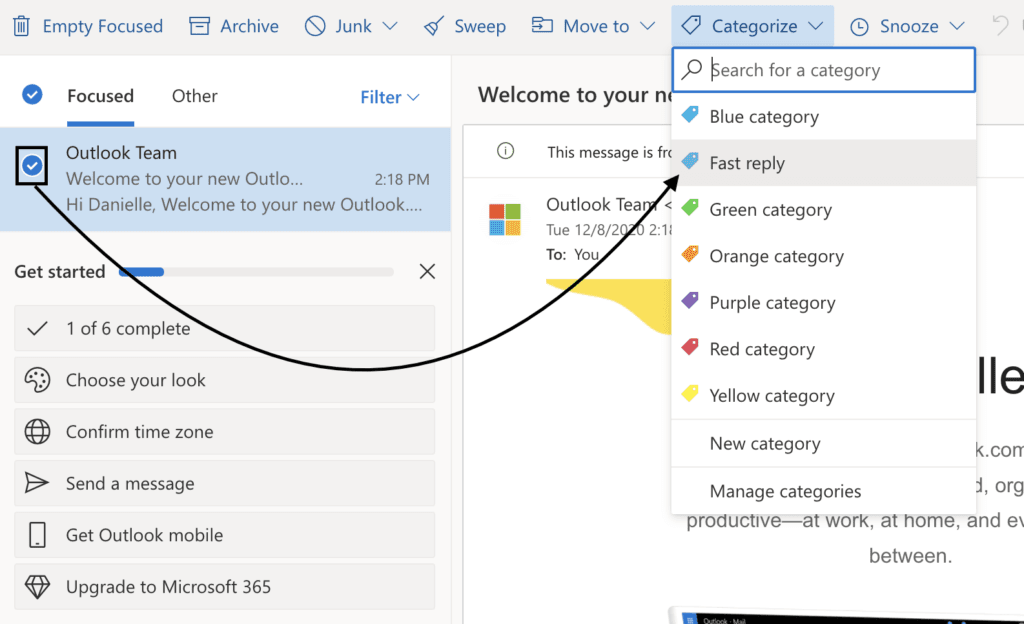Click the paper plane Send a message icon
Screen dimensions: 1024x624
click(37, 484)
